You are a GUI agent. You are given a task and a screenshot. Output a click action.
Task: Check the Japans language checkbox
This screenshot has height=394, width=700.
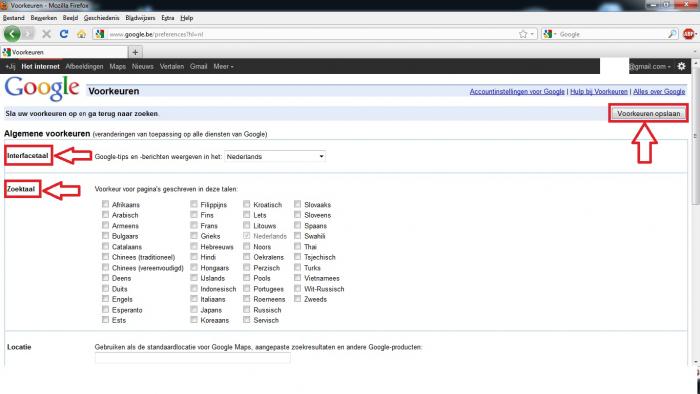tap(194, 309)
